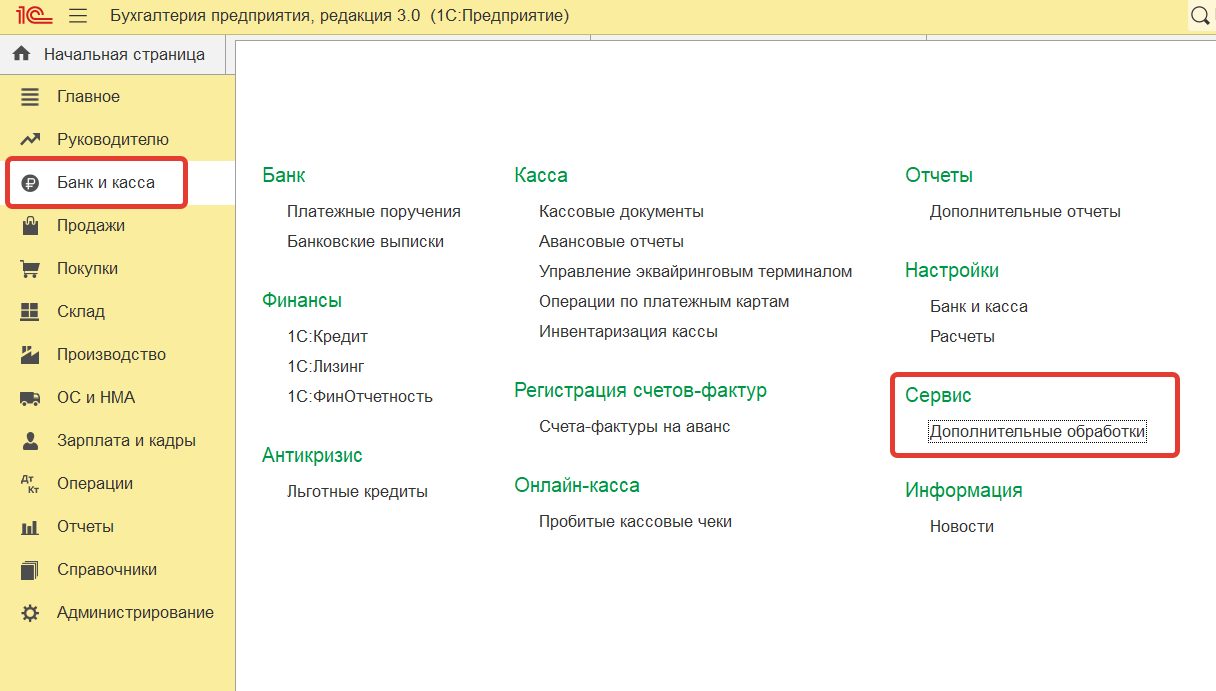This screenshot has height=691, width=1216.
Task: Open 1С:Кредит link
Action: point(327,337)
